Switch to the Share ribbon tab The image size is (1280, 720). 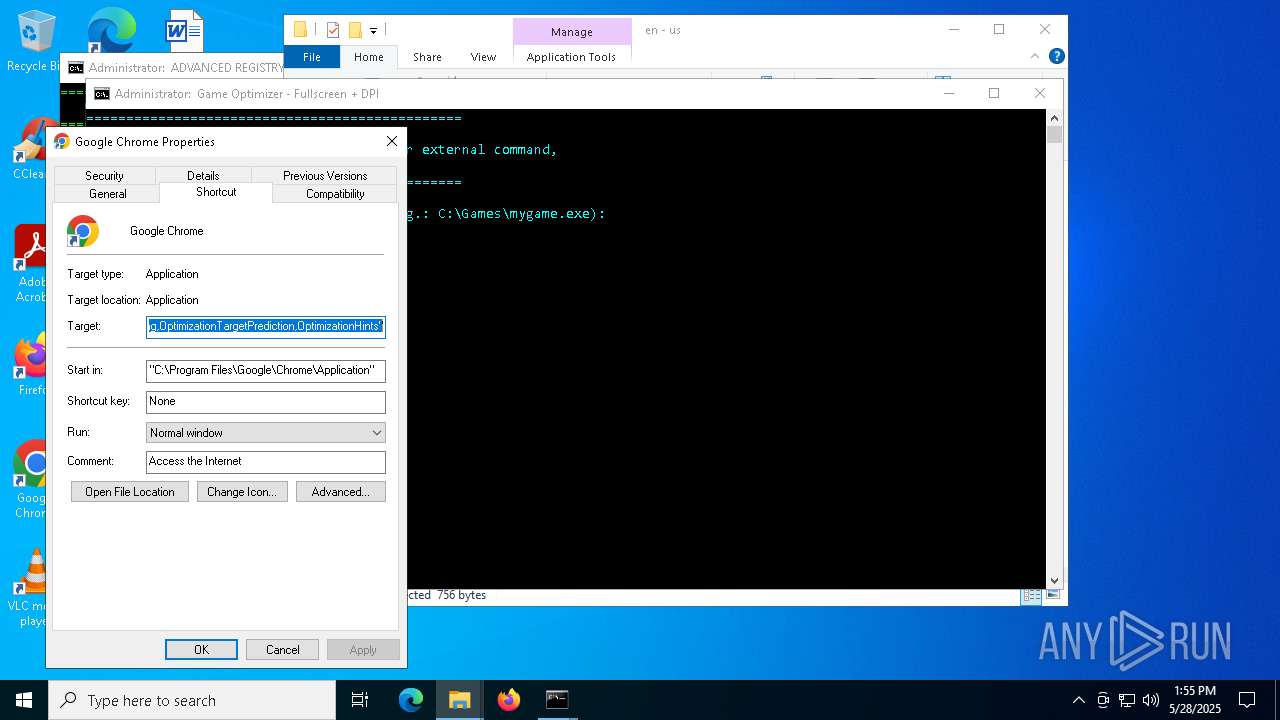(427, 57)
